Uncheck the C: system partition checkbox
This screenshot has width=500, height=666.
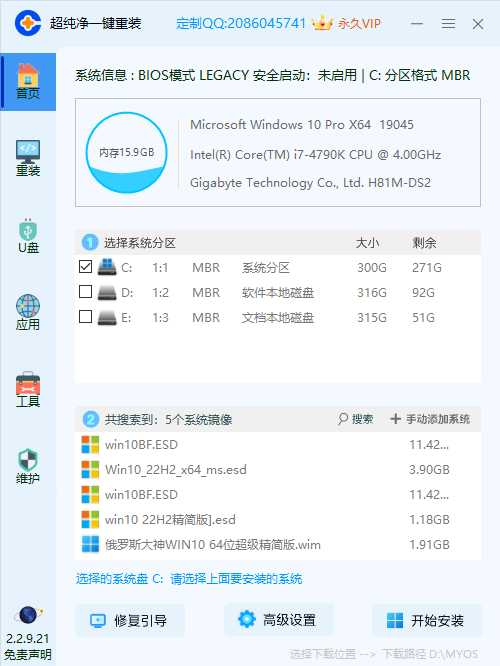coord(85,267)
